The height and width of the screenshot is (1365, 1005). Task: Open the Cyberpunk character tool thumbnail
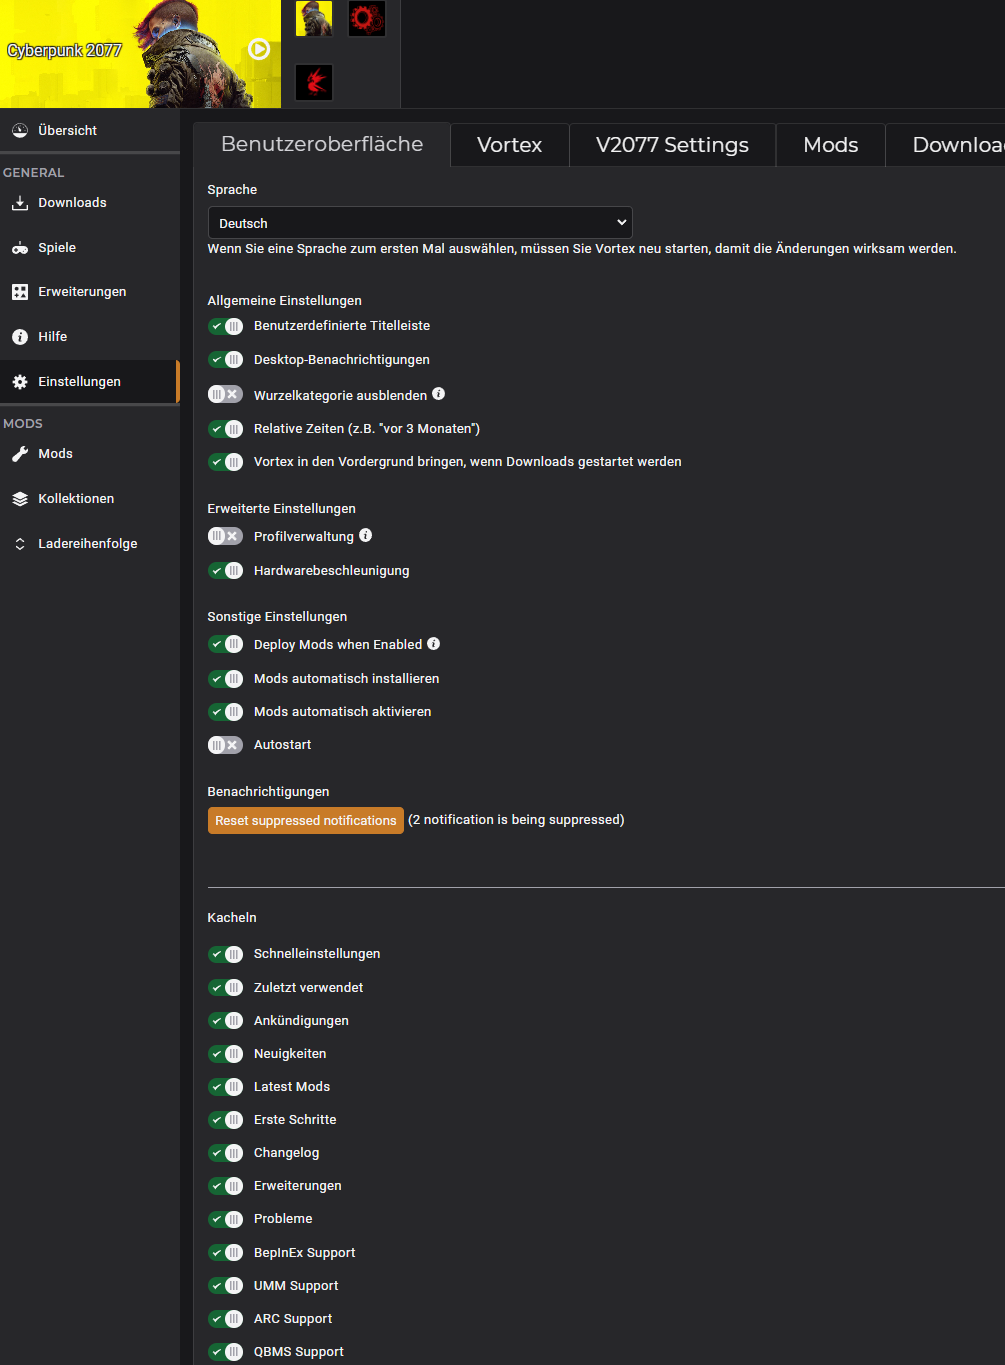coord(314,18)
